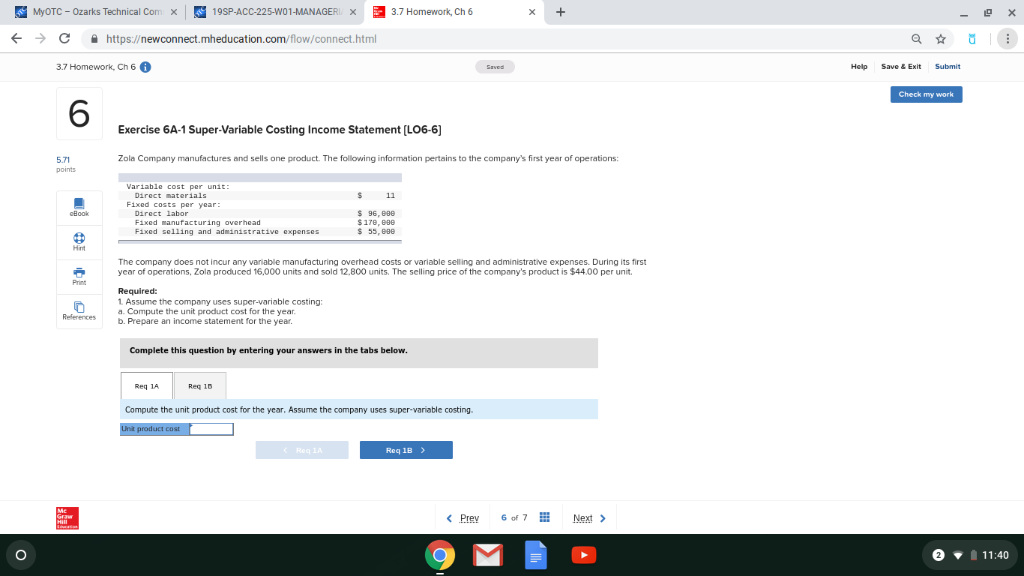This screenshot has height=576, width=1024.
Task: Open the question grid navigator icon
Action: coord(545,517)
